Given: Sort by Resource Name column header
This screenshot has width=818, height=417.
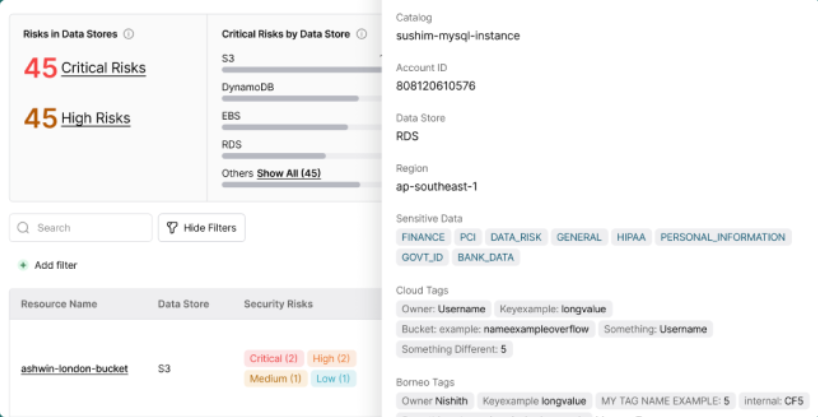Looking at the screenshot, I should click(59, 304).
